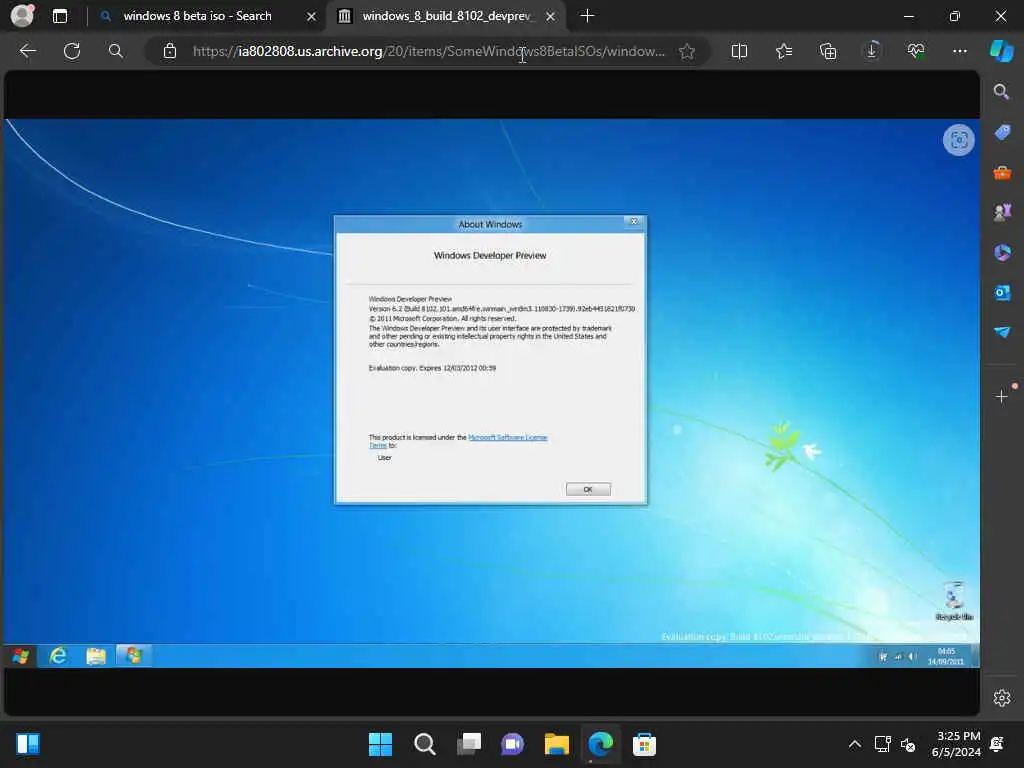Image resolution: width=1024 pixels, height=768 pixels.
Task: Open the Edge profile avatar
Action: (22, 15)
